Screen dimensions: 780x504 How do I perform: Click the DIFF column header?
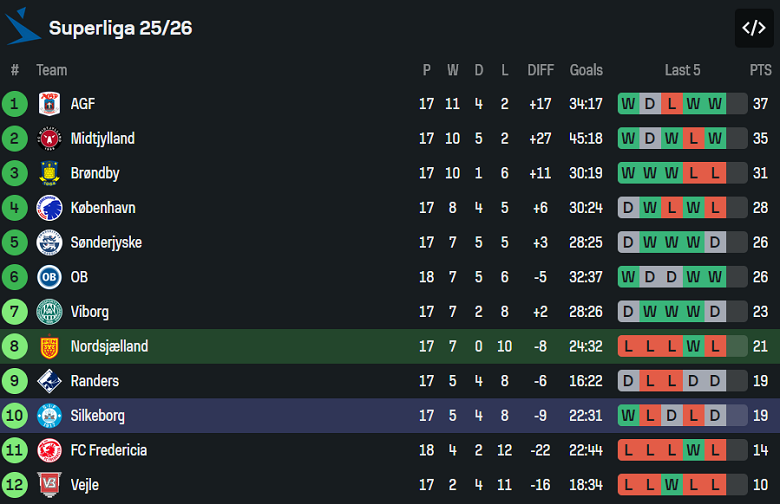click(540, 70)
